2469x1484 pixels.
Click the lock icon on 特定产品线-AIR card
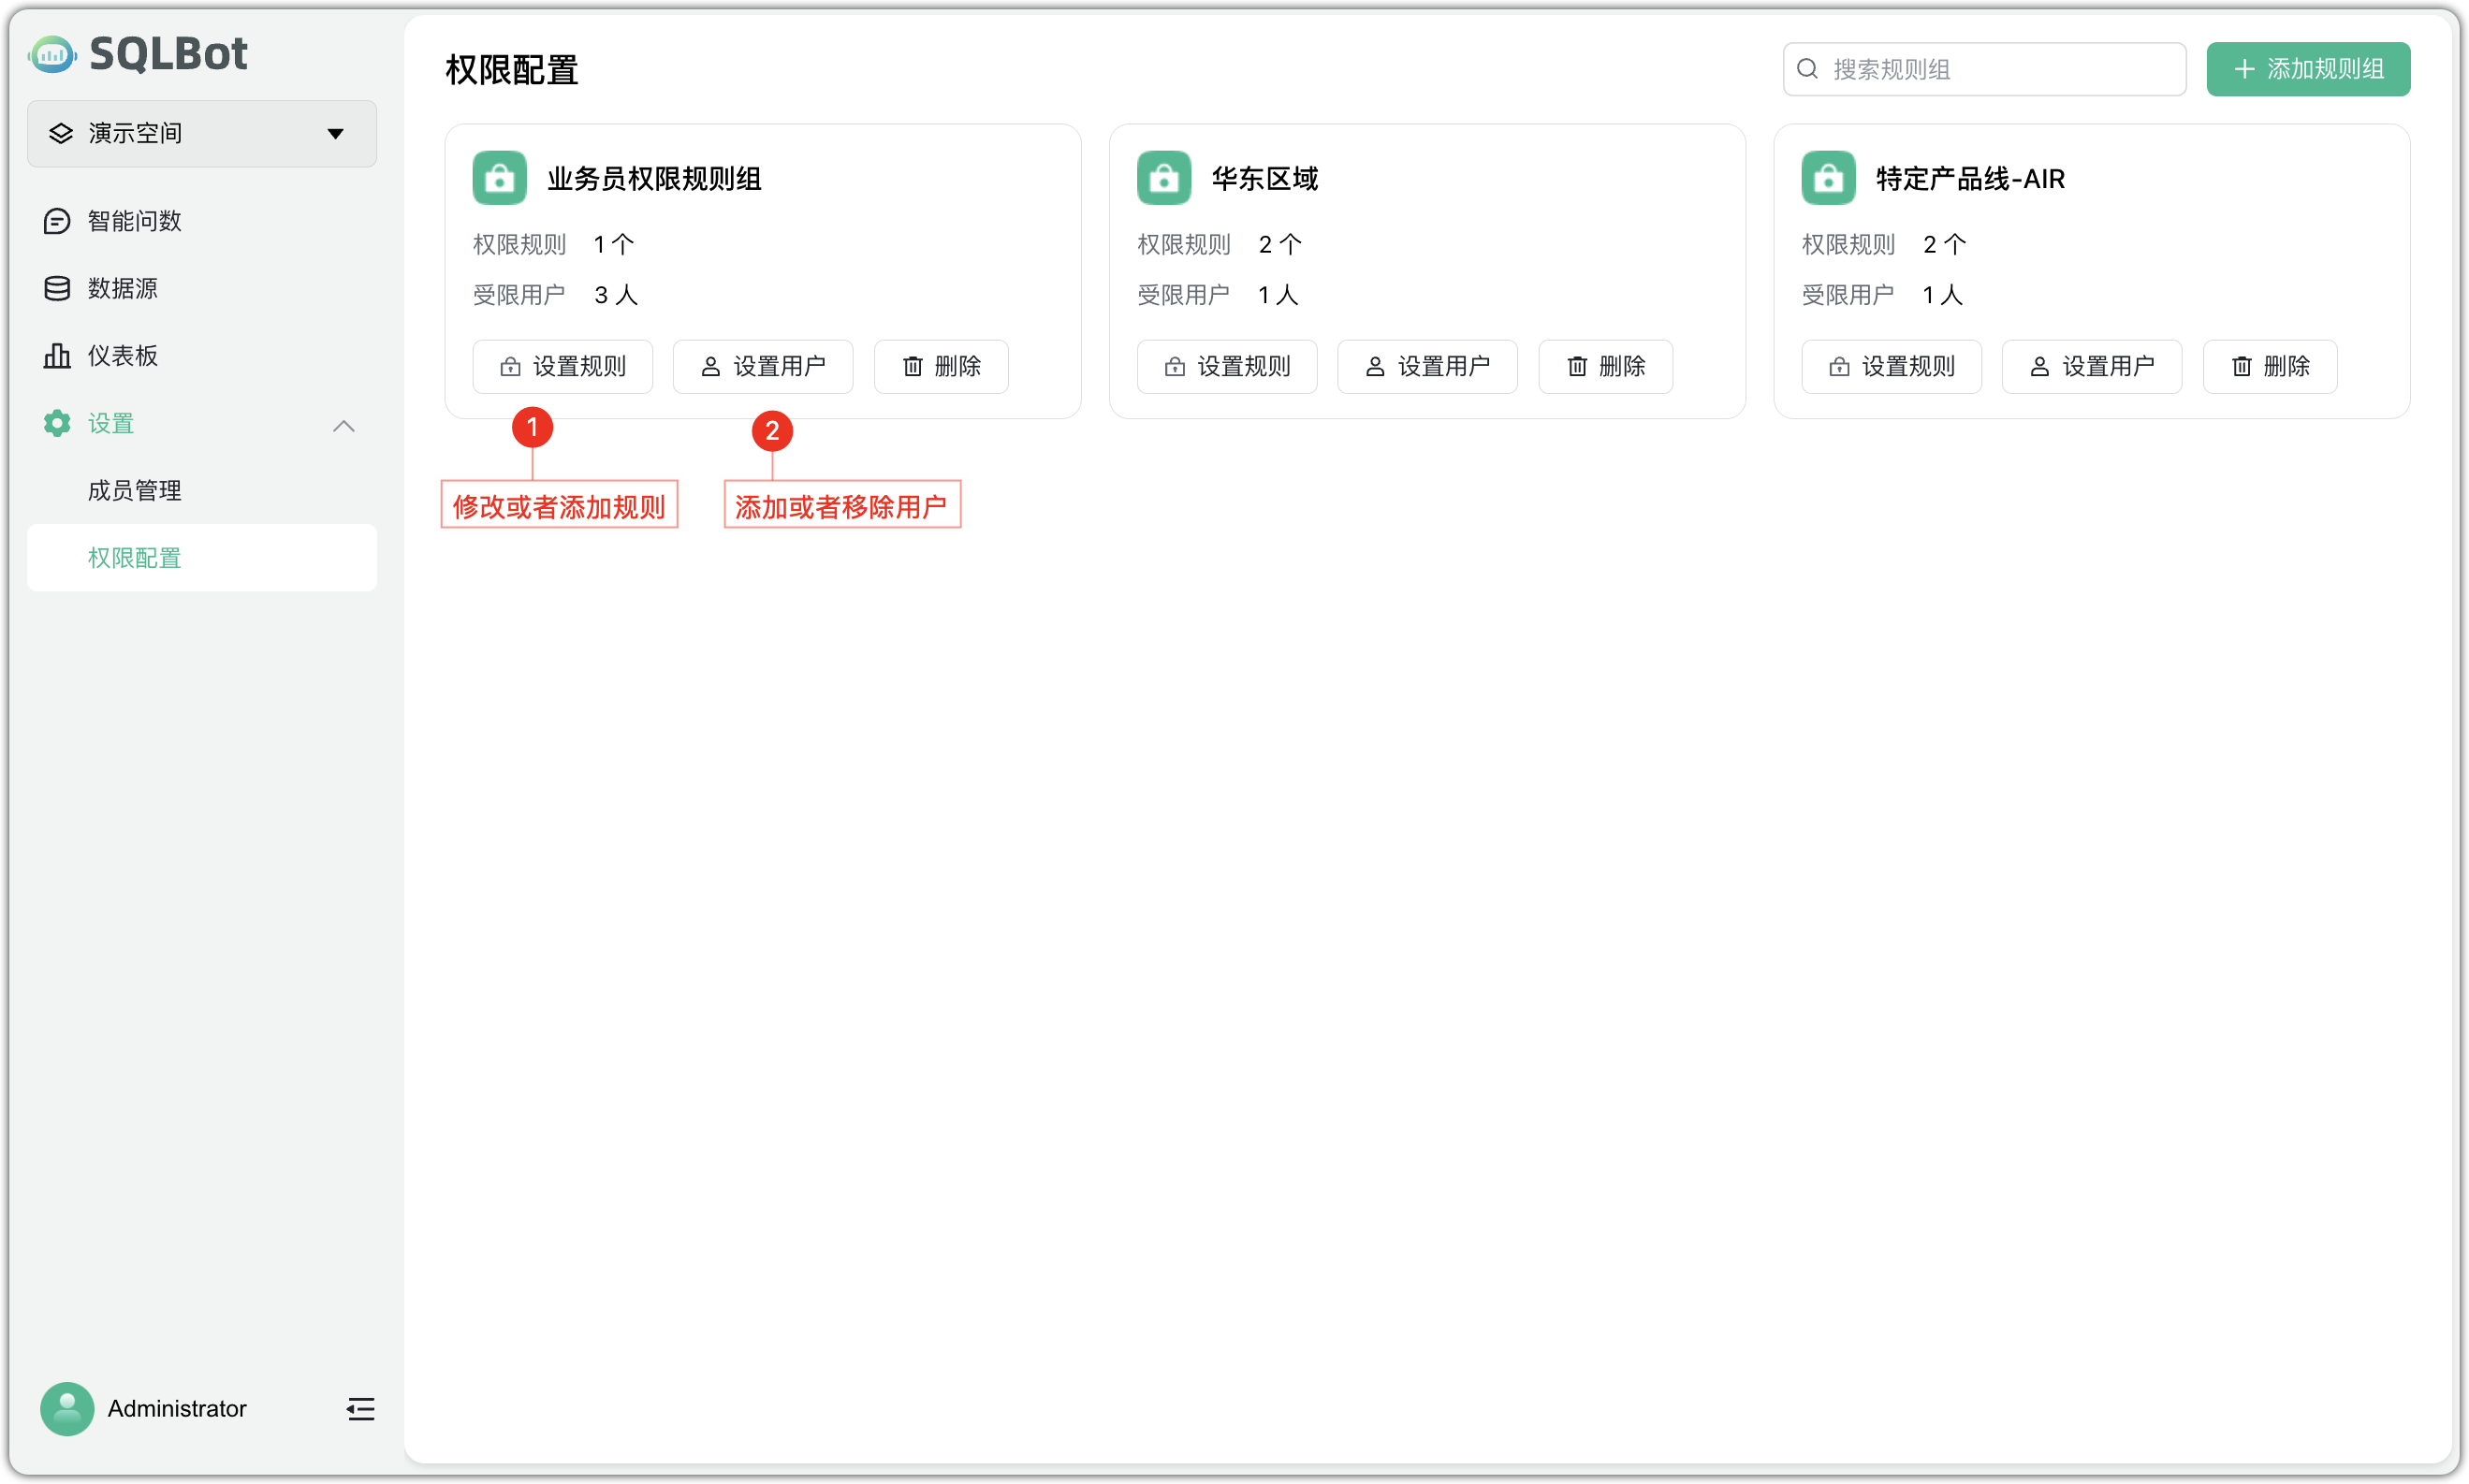point(1827,177)
